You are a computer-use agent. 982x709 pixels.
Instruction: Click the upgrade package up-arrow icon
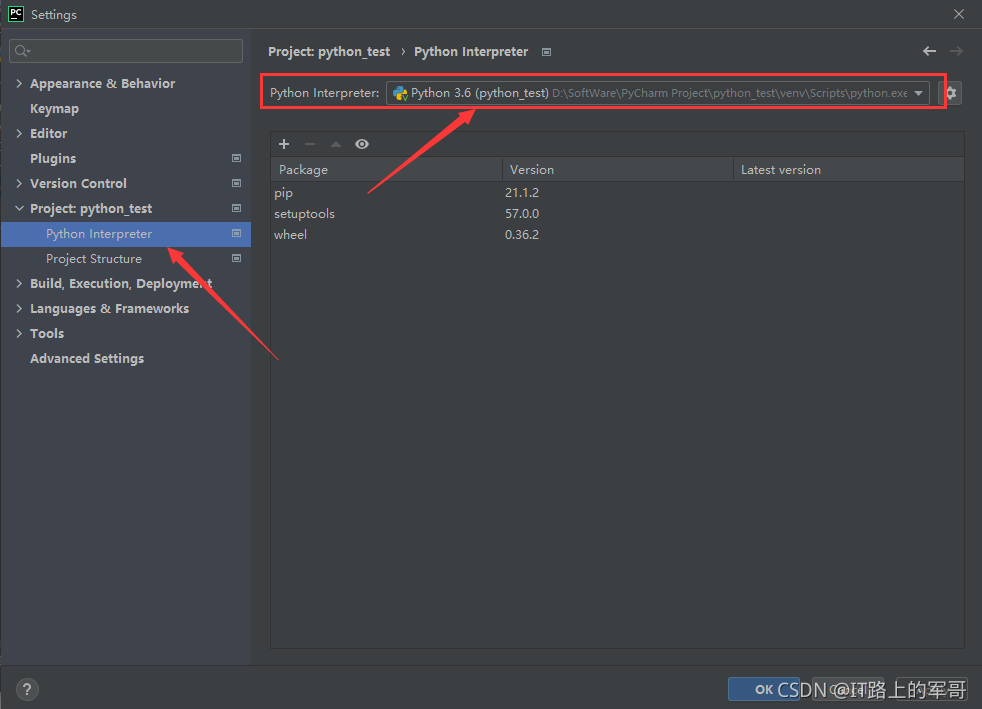(336, 144)
